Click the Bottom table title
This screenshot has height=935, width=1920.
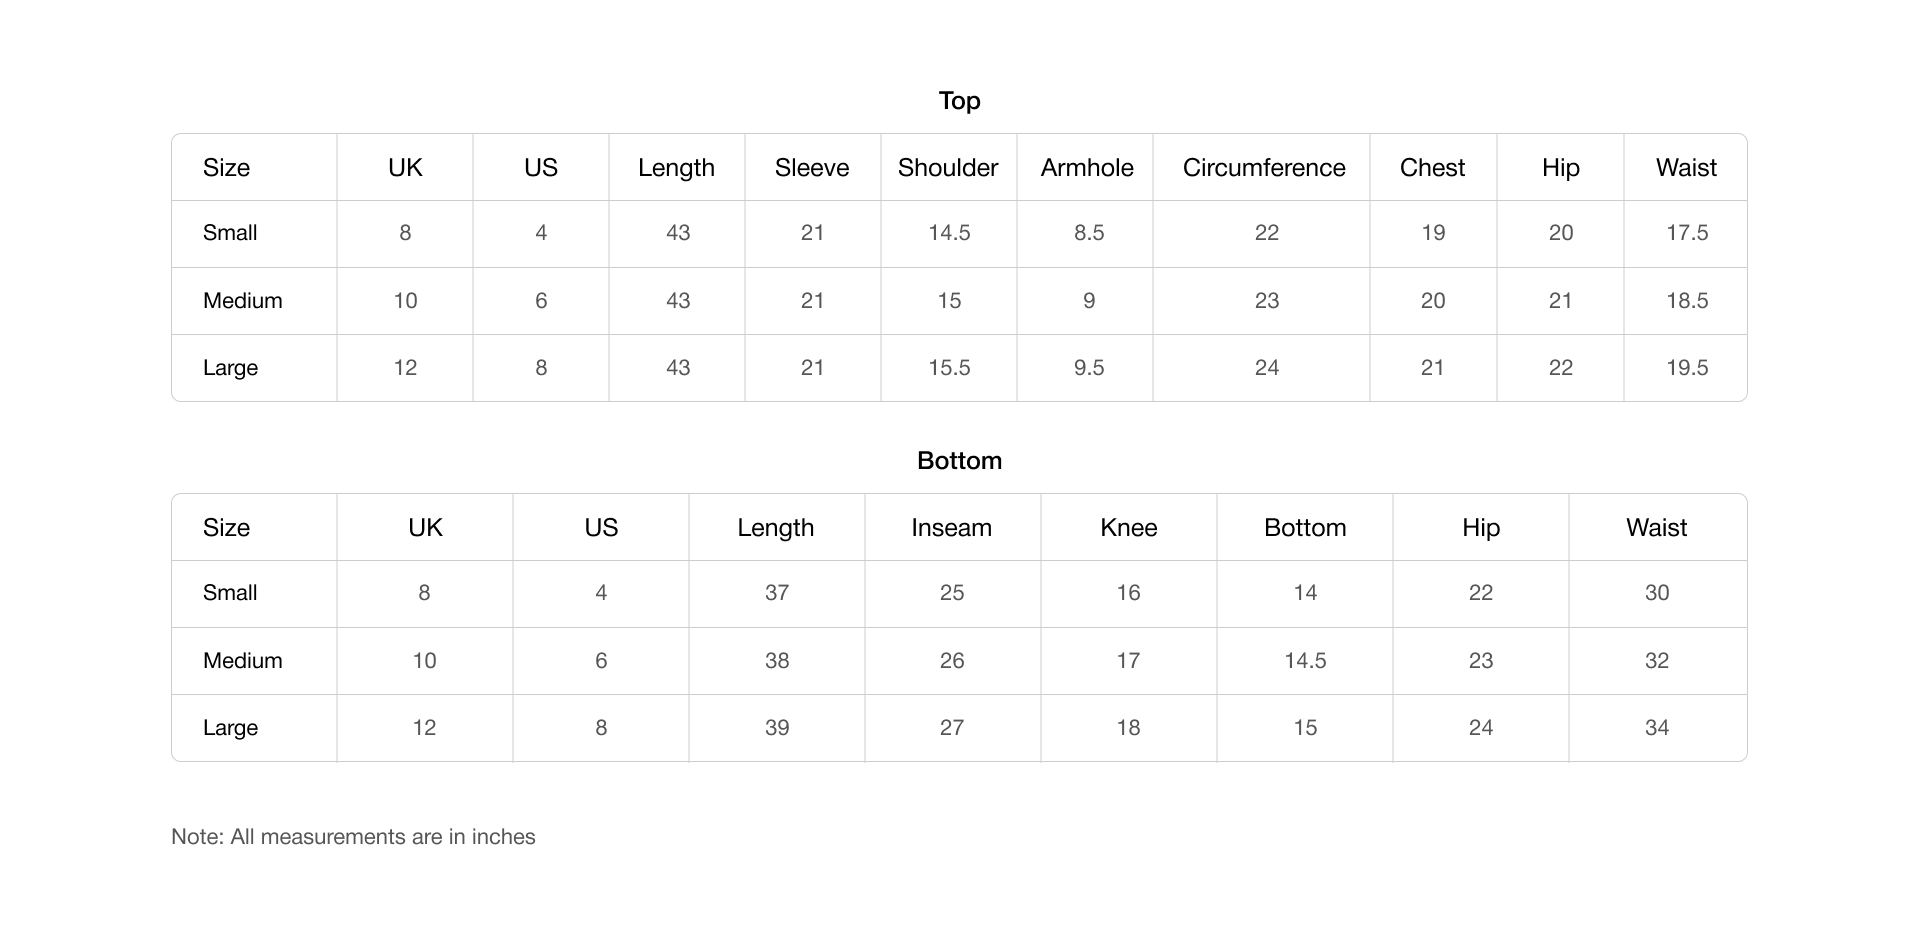[959, 461]
